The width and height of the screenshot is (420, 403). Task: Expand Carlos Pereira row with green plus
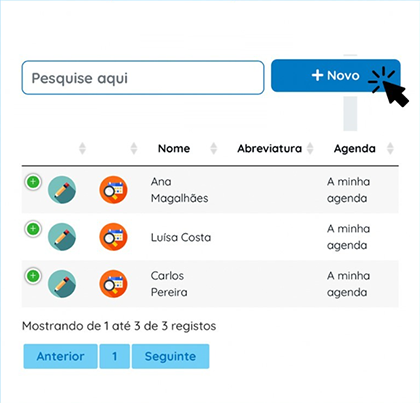[x=33, y=276]
